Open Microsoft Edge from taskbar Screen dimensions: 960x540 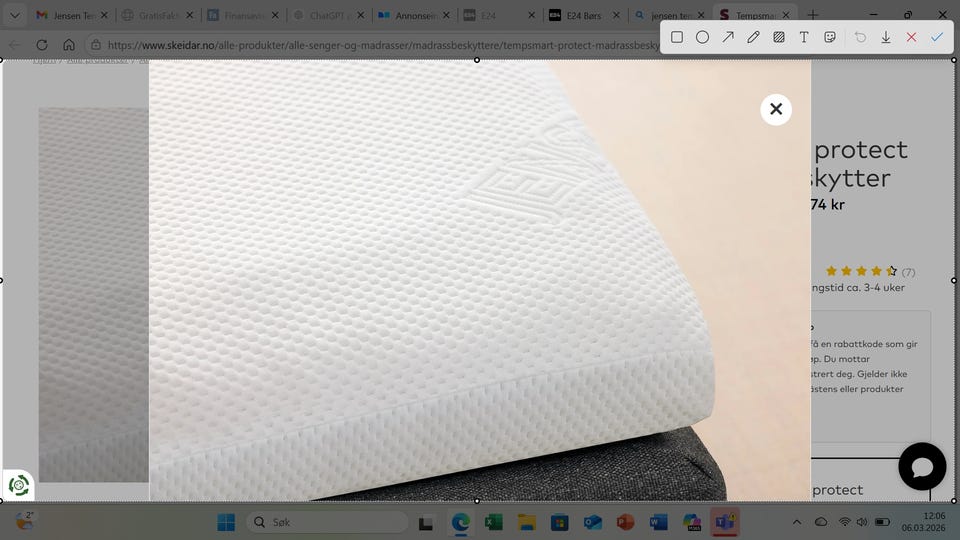click(460, 522)
